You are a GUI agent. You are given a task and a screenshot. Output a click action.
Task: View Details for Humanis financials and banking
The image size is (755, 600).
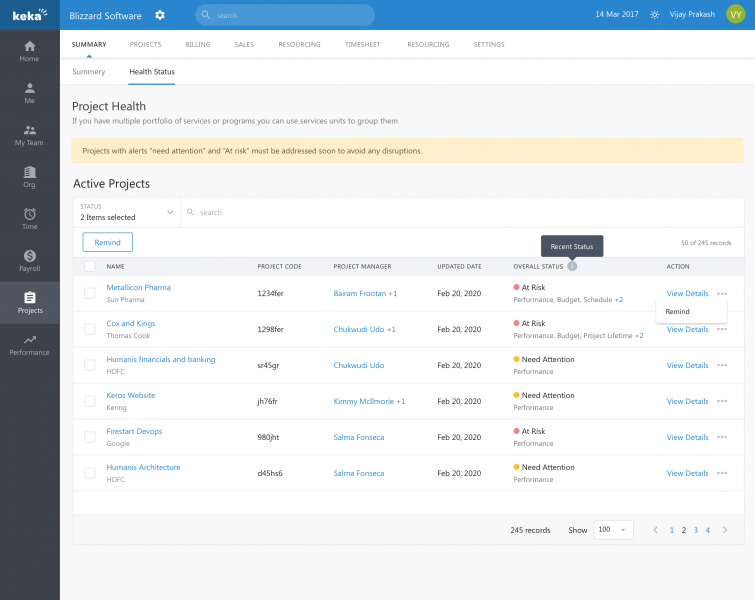tap(688, 365)
